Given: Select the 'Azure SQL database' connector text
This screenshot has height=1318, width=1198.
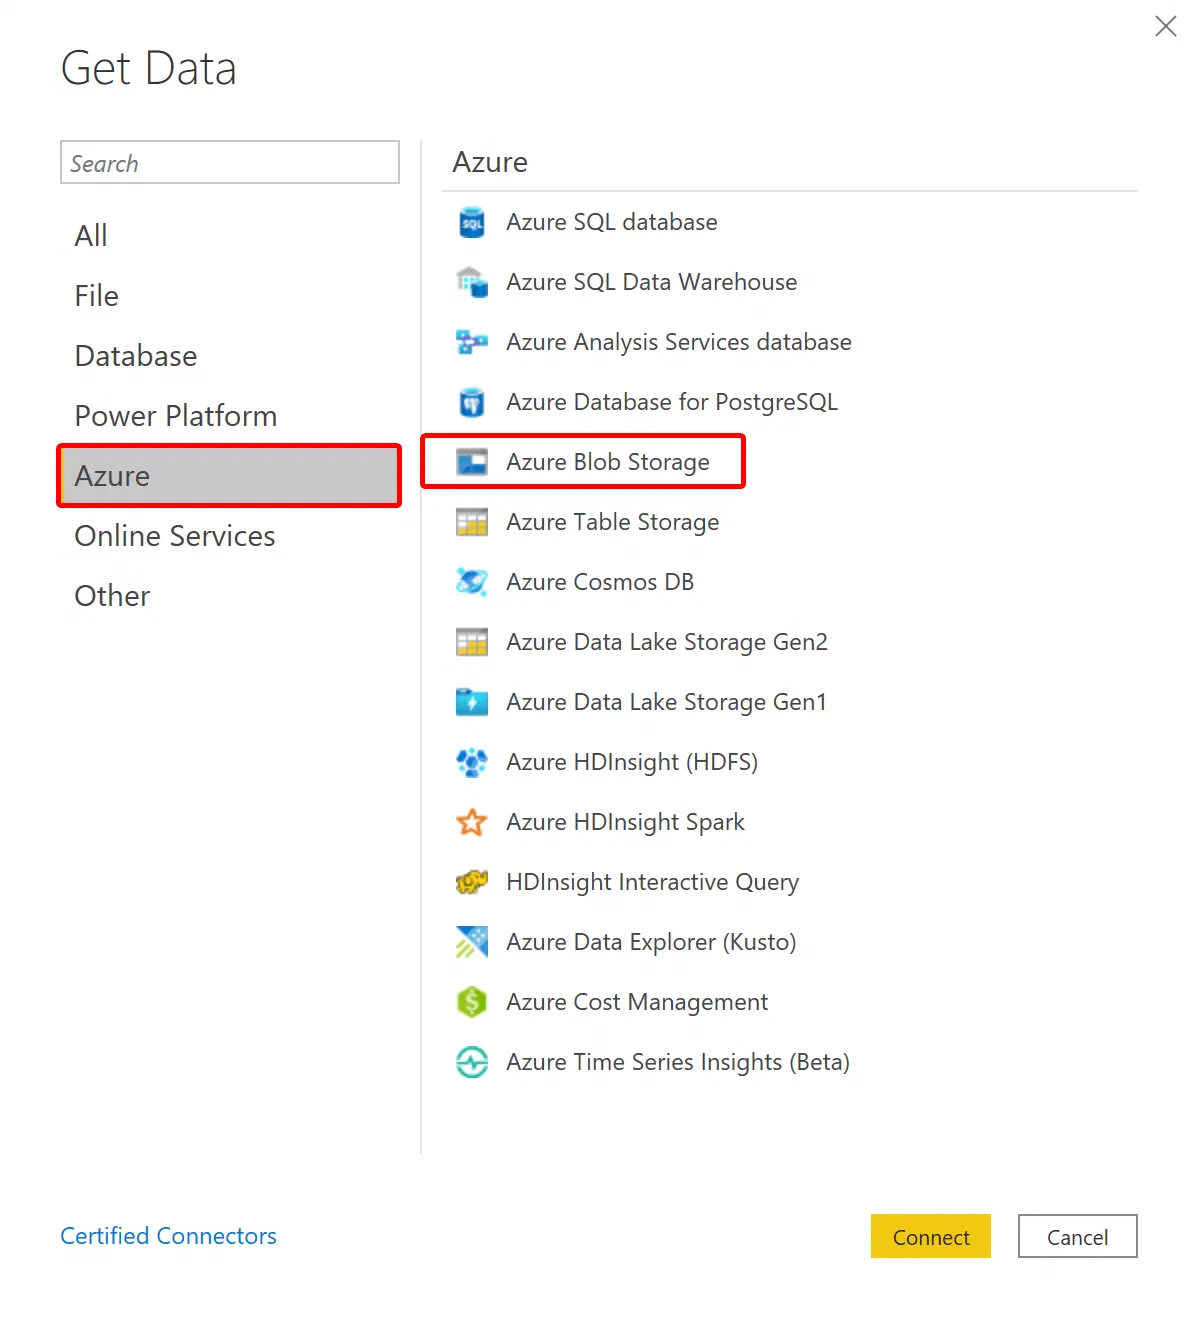Looking at the screenshot, I should 612,222.
